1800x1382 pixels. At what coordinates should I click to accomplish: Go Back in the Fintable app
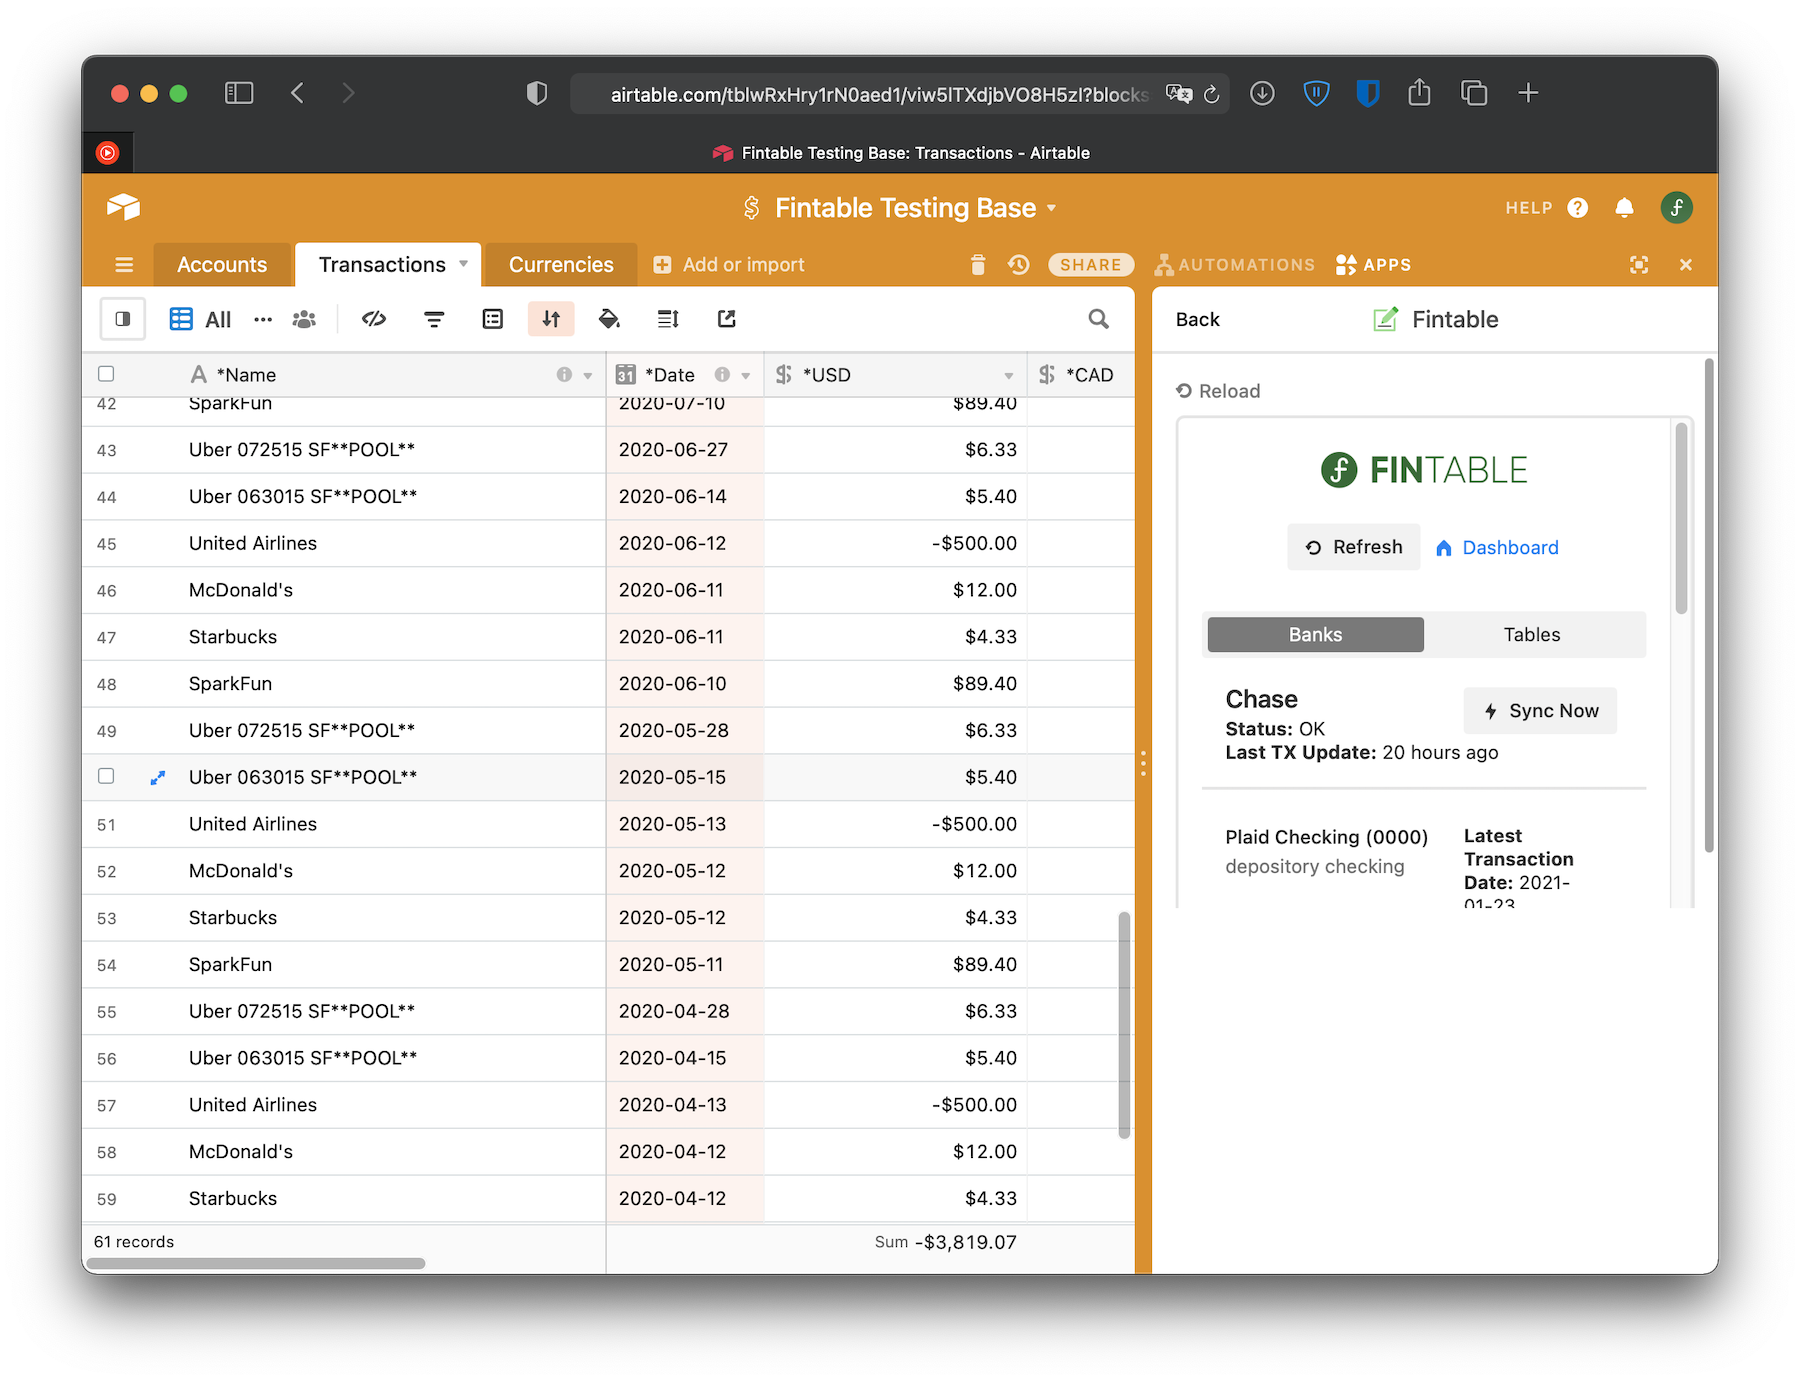coord(1198,320)
